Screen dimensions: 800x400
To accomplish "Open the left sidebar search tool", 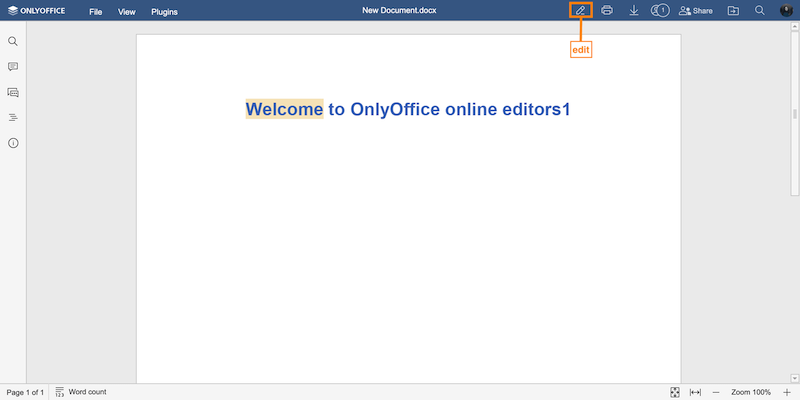I will [x=13, y=42].
